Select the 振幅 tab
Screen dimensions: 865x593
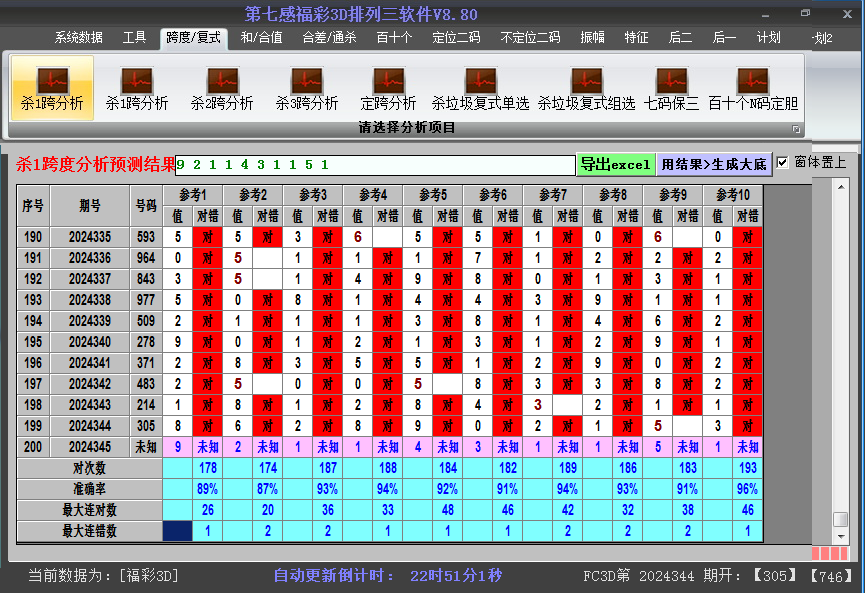point(593,38)
